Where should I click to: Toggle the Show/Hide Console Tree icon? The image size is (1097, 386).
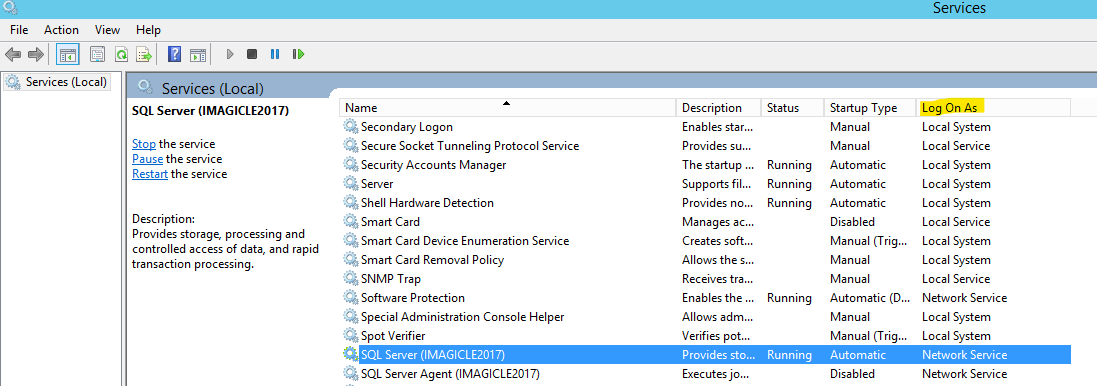click(x=68, y=54)
